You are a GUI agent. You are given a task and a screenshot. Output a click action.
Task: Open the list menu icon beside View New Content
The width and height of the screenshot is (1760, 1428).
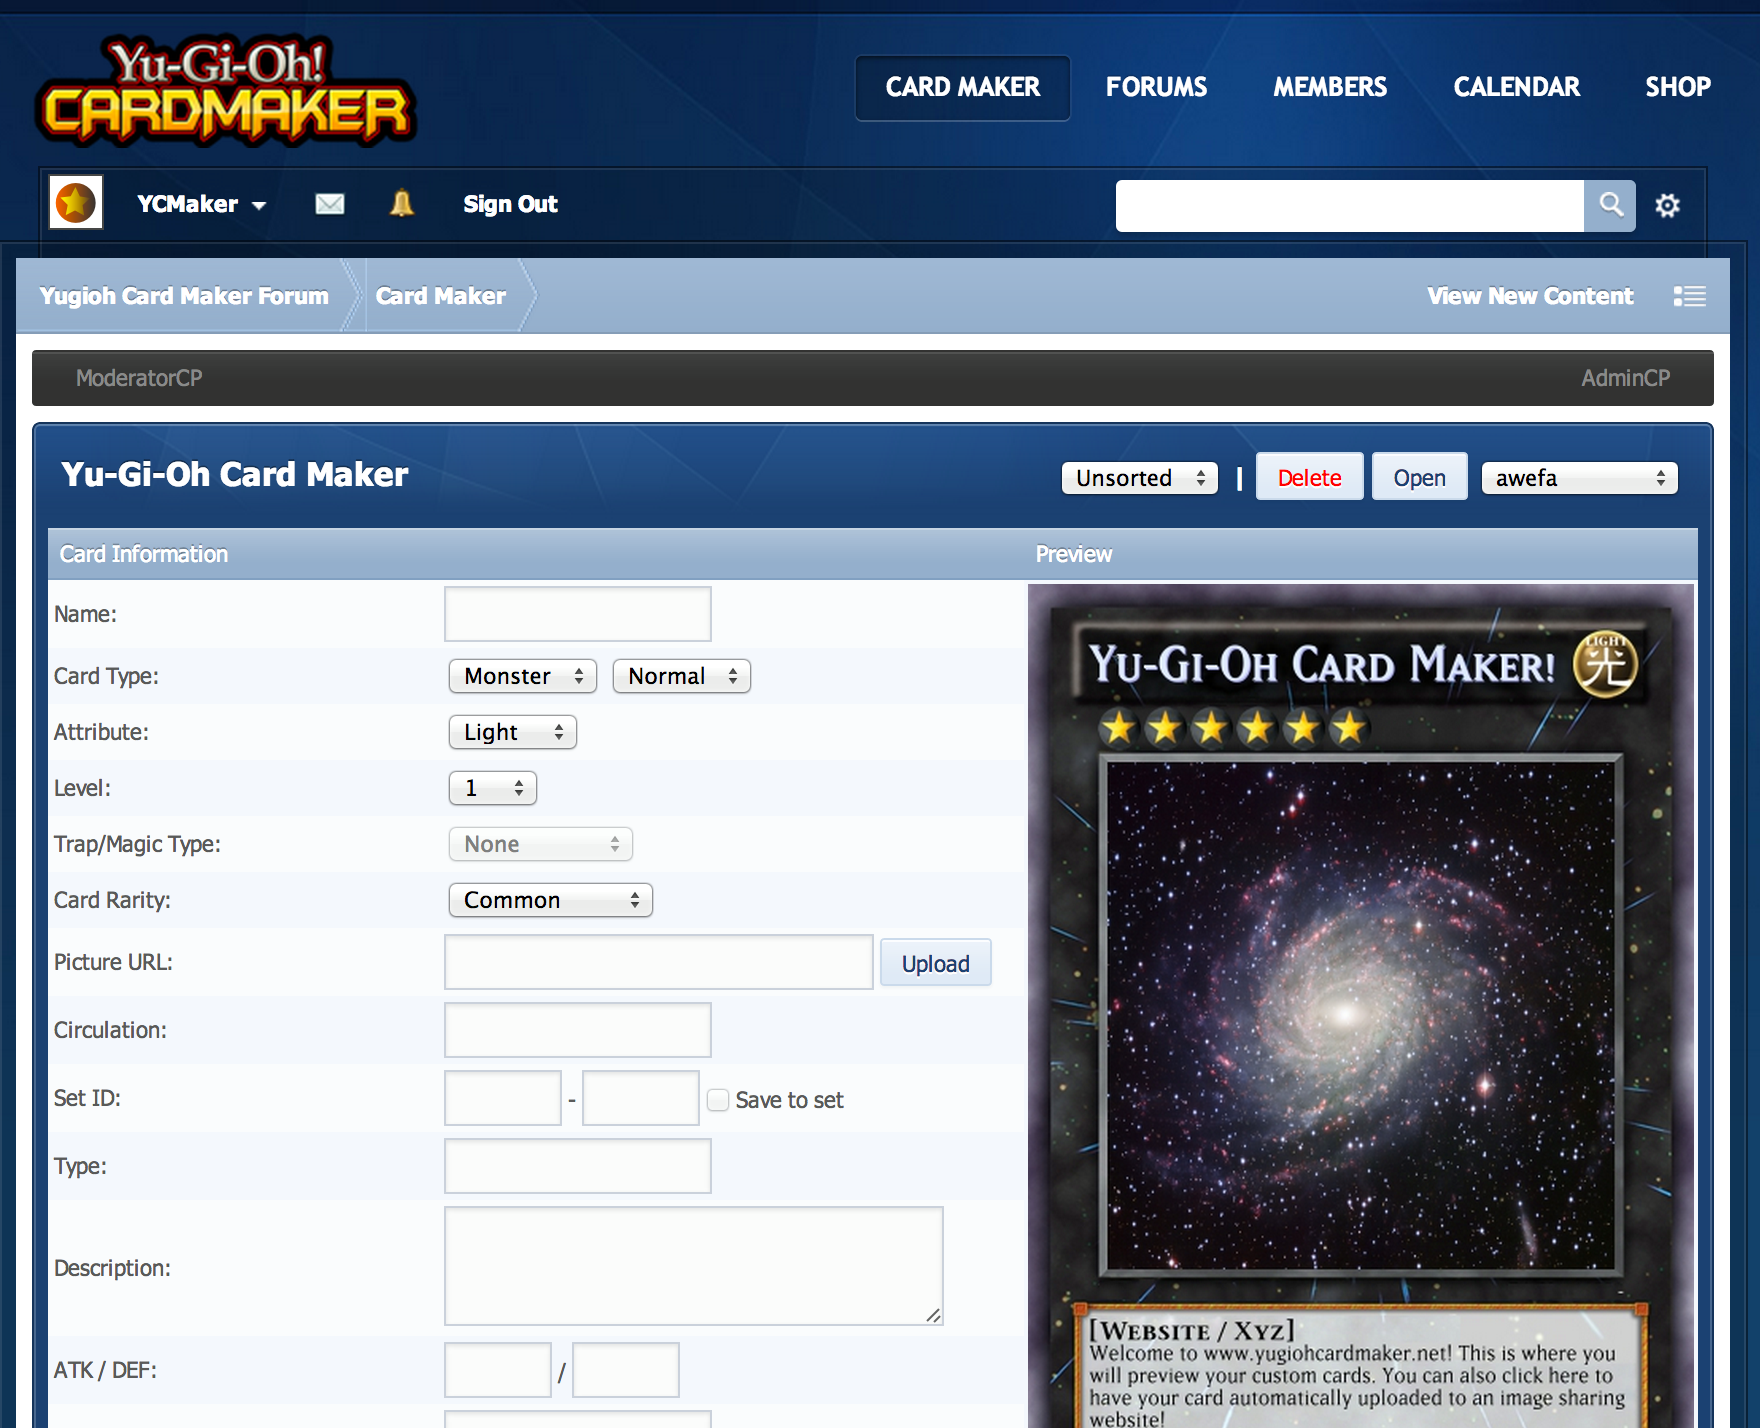(x=1690, y=296)
